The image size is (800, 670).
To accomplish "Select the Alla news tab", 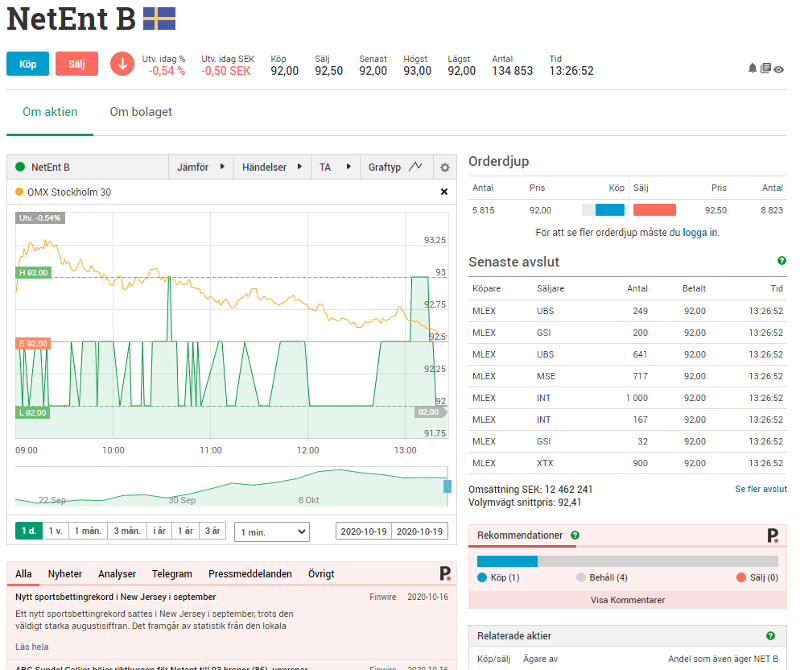I will (x=23, y=574).
